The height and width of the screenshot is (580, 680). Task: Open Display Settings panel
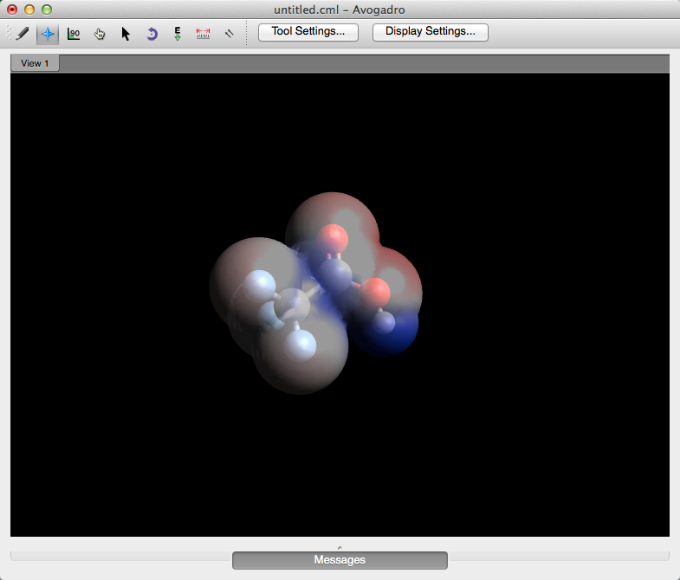[430, 32]
